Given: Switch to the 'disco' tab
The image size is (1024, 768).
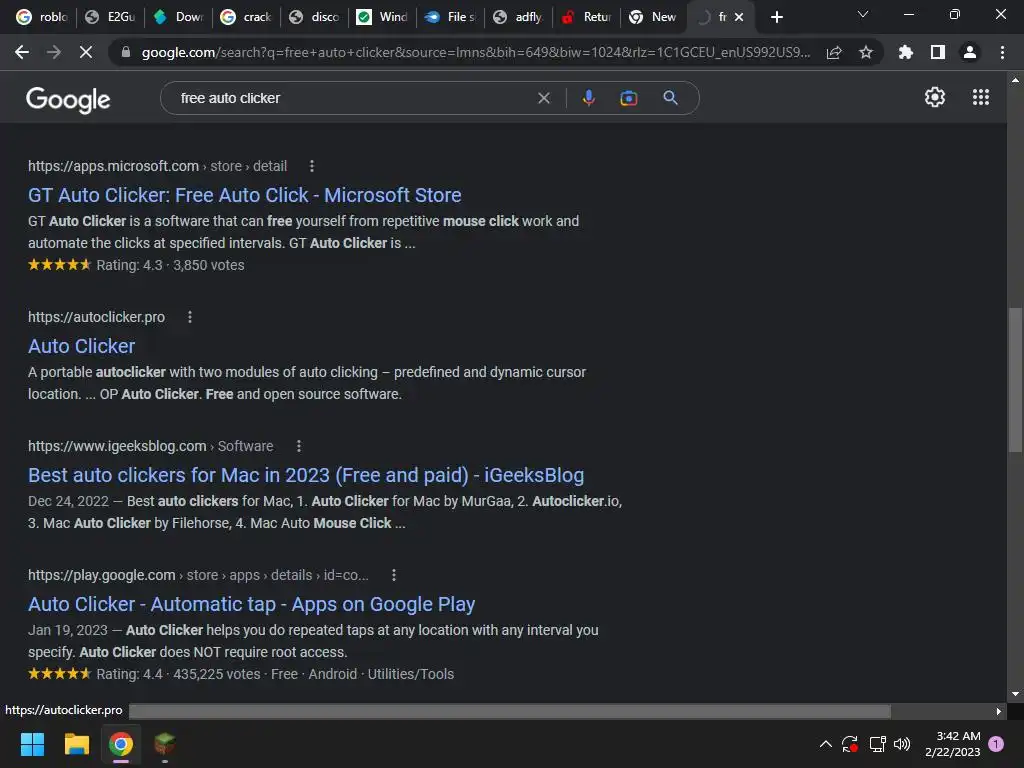Looking at the screenshot, I should click(313, 17).
